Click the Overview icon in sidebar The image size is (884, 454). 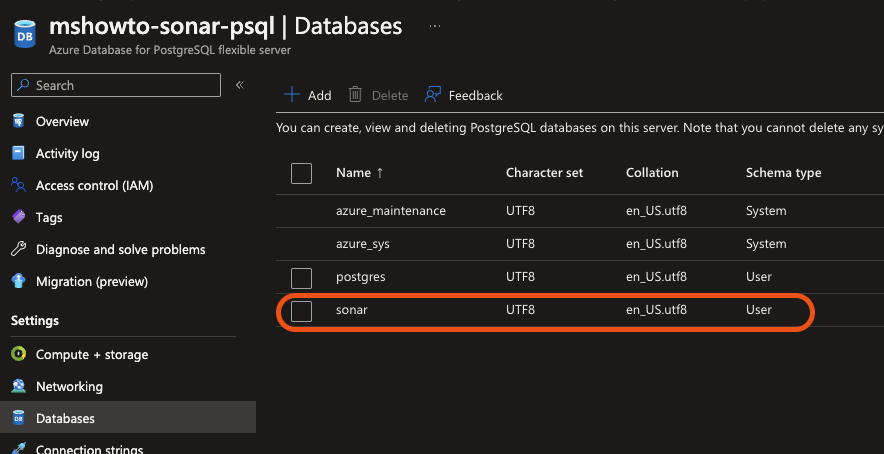point(18,121)
